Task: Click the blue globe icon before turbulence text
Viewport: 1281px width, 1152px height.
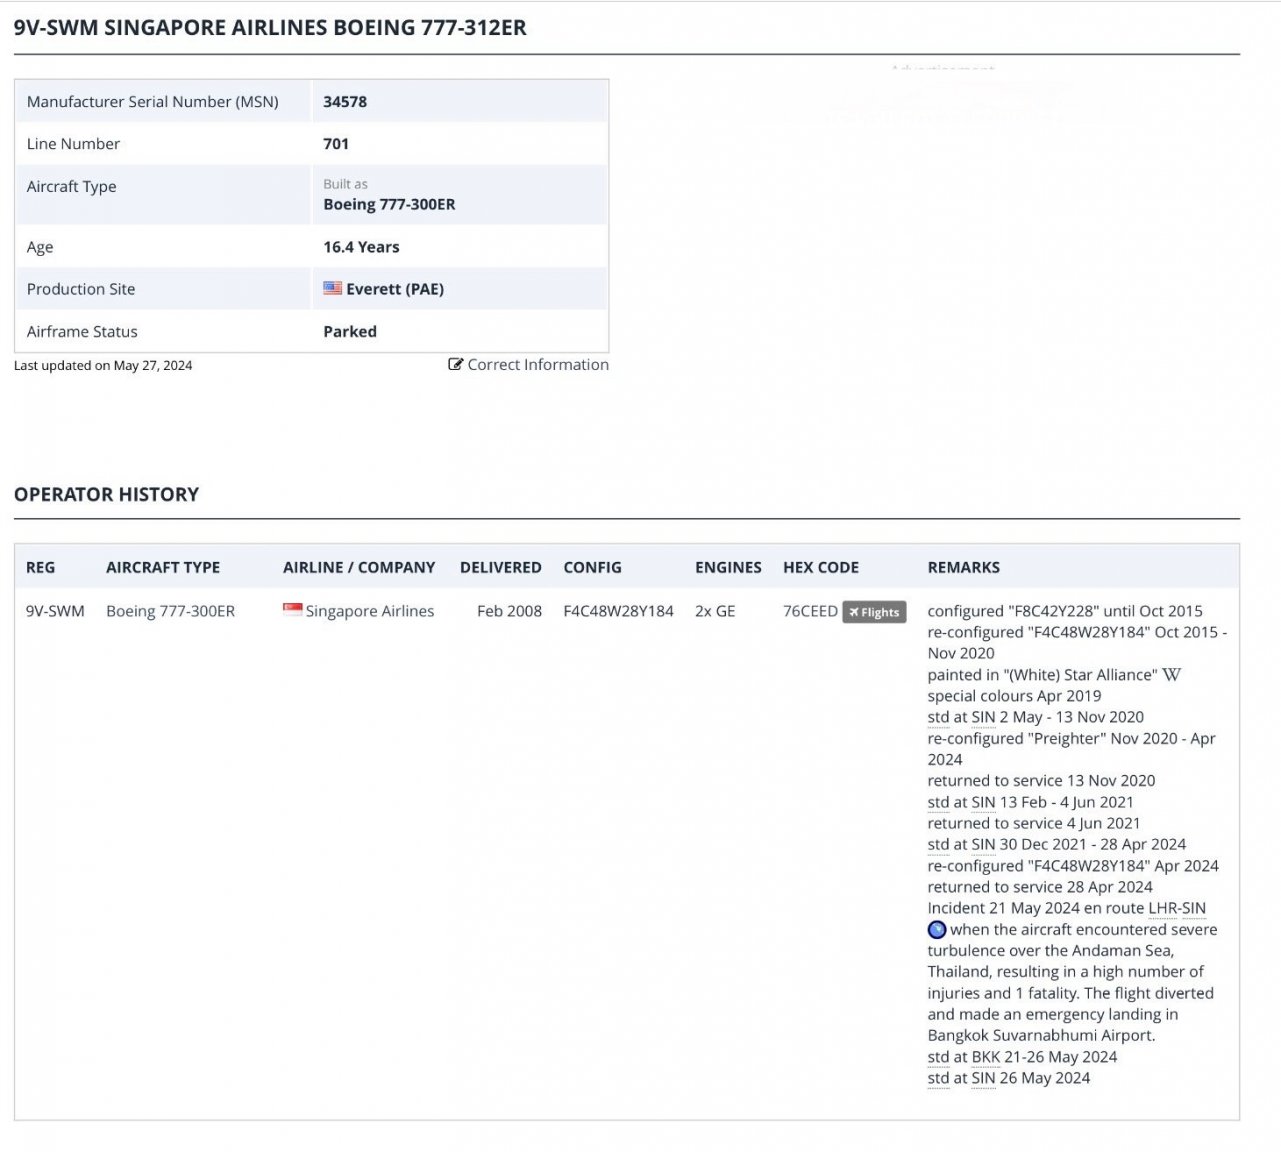Action: click(937, 930)
